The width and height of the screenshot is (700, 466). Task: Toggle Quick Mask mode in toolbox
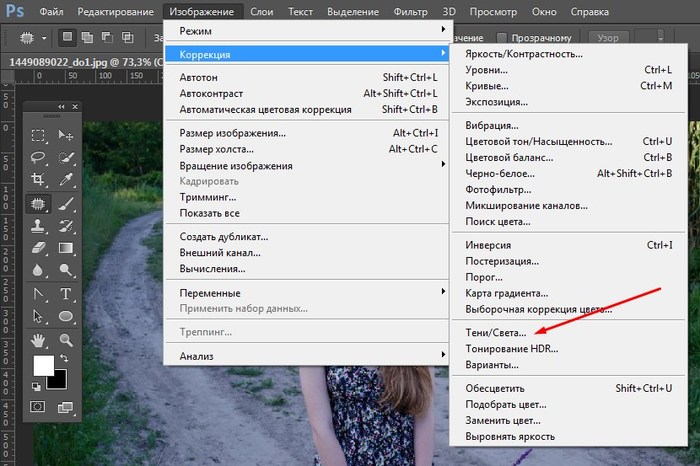(x=38, y=407)
